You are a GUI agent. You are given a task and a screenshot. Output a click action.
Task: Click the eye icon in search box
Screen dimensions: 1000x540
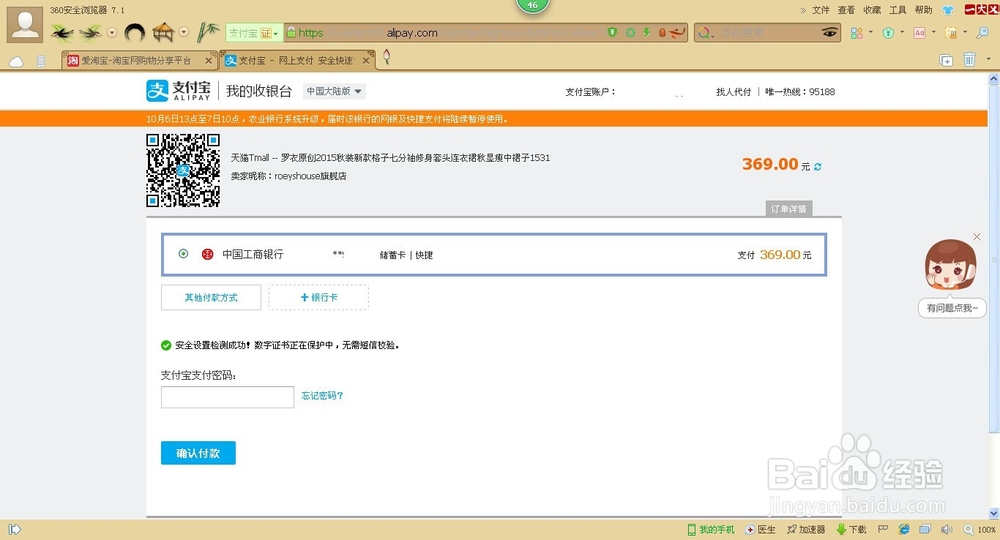coord(829,33)
